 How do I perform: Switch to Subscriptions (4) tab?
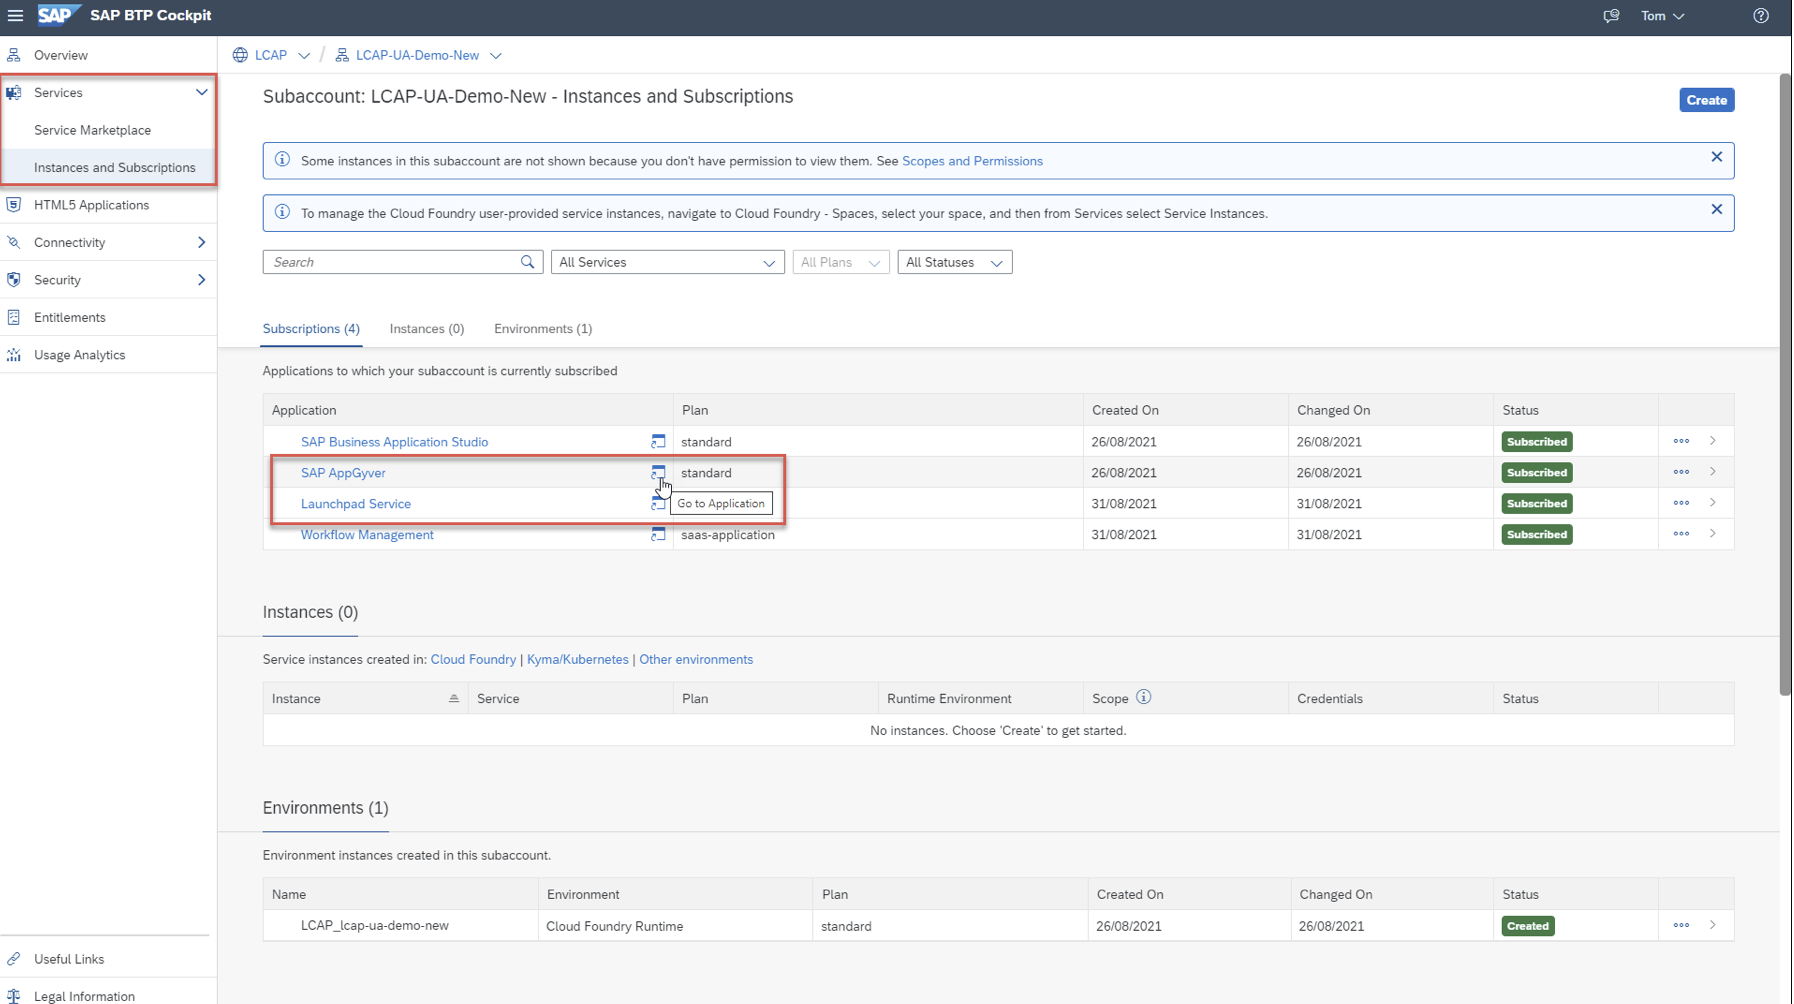point(311,328)
